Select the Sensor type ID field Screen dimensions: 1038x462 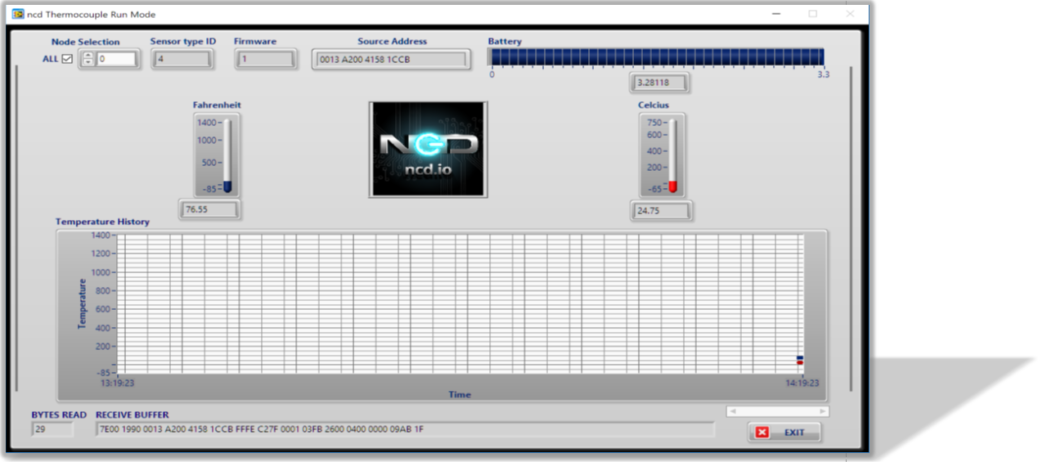(x=182, y=60)
